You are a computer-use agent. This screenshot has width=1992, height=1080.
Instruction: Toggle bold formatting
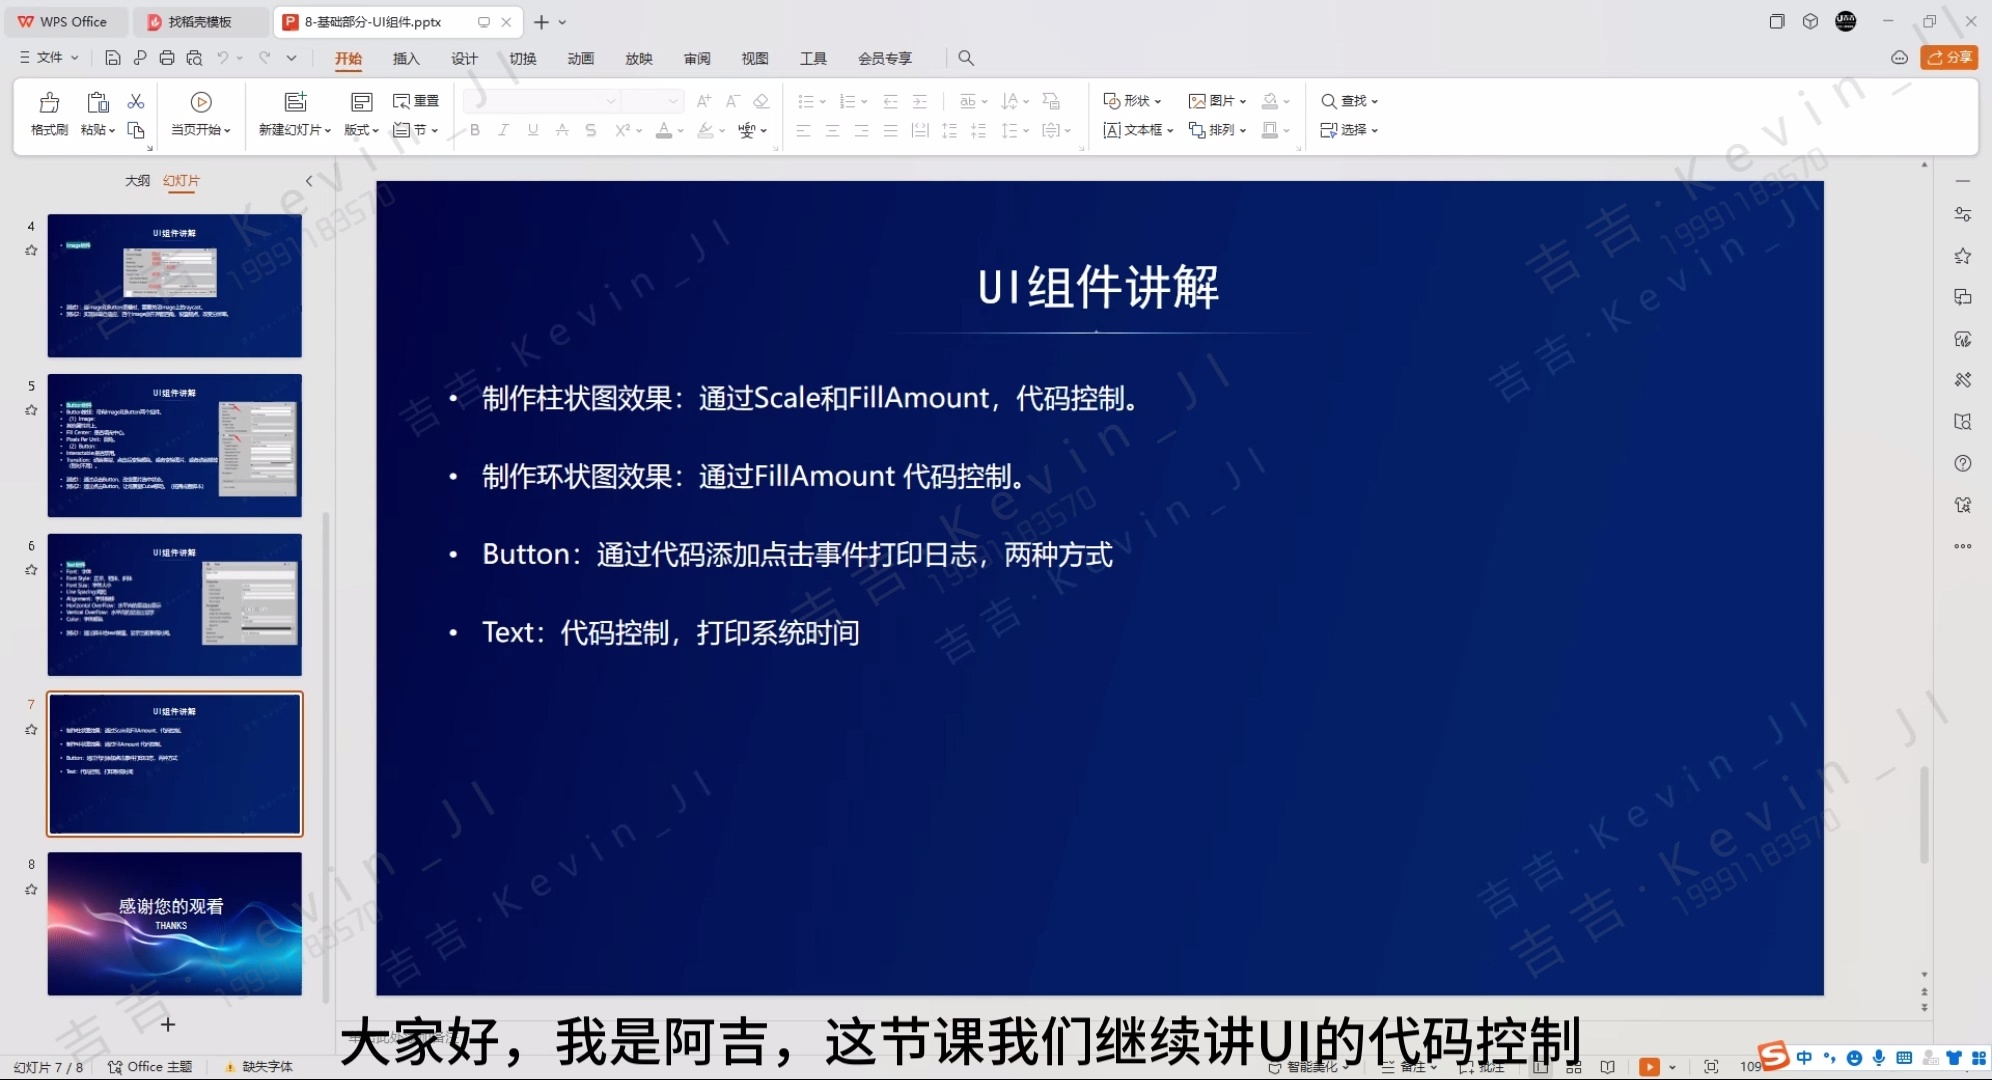(474, 130)
